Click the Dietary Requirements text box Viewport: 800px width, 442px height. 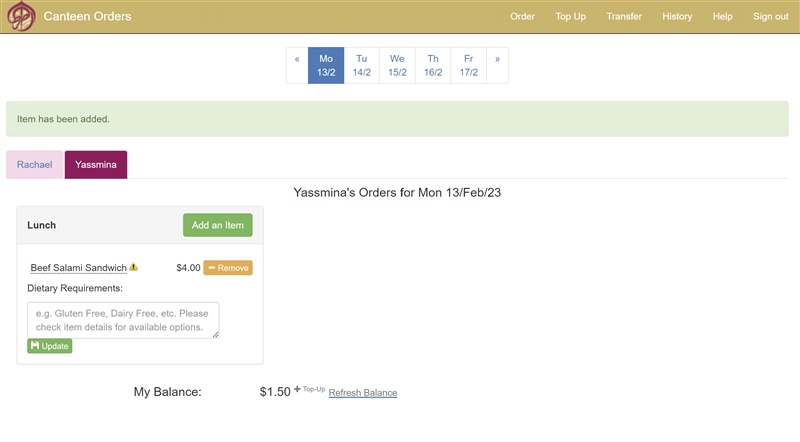coord(123,320)
